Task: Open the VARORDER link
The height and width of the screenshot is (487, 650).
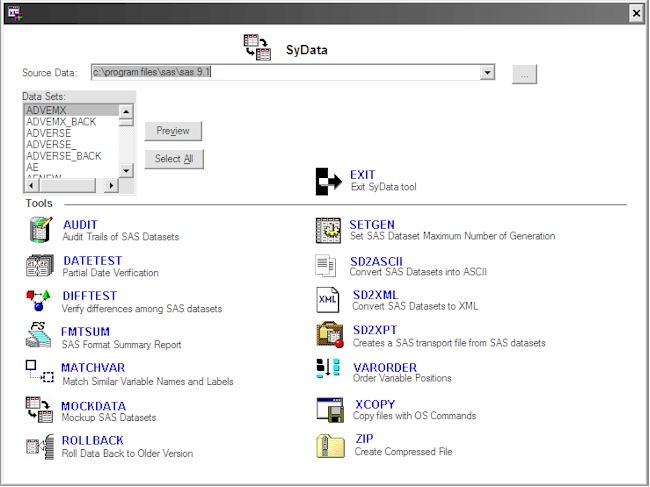Action: tap(385, 368)
